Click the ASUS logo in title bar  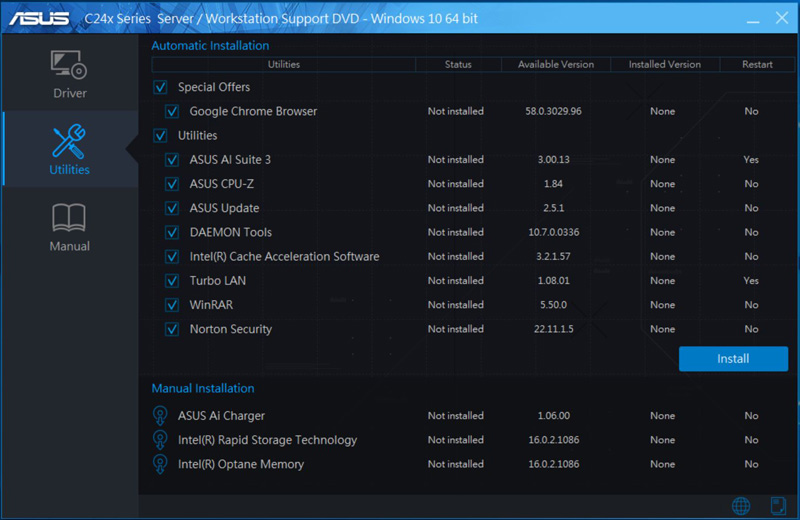click(40, 18)
